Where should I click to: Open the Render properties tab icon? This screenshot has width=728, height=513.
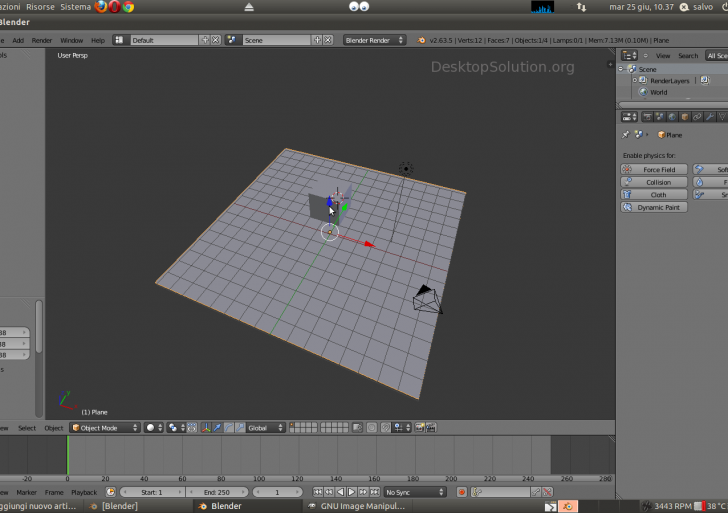(x=645, y=117)
